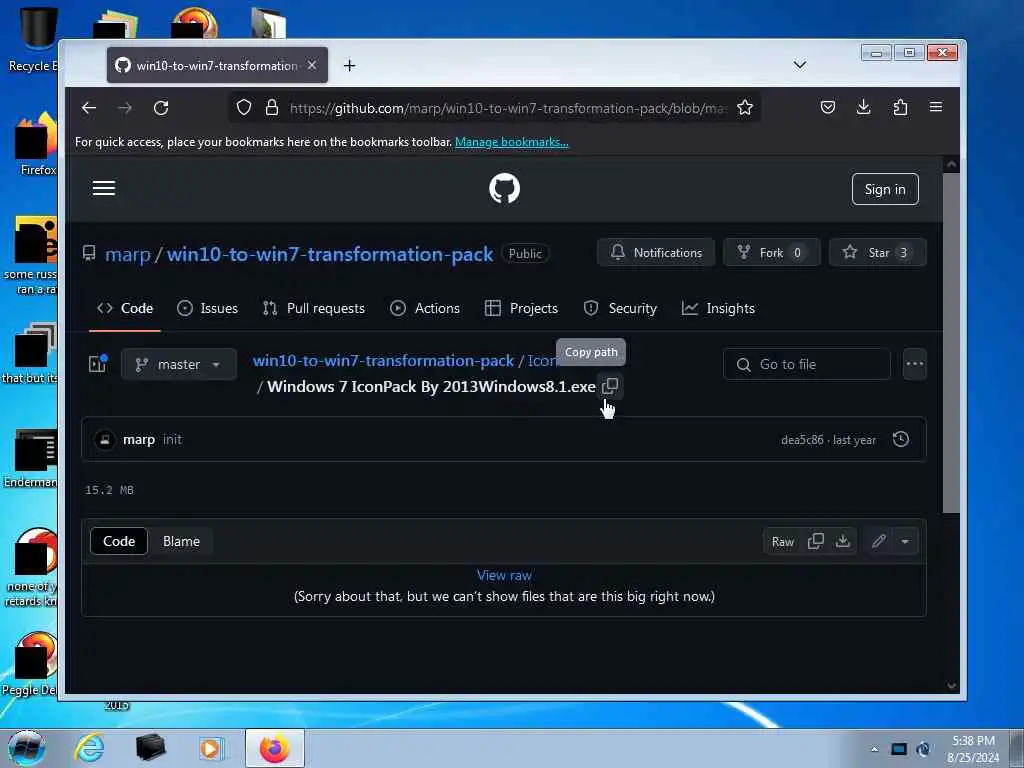1024x768 pixels.
Task: Click the Raw button
Action: tap(782, 541)
